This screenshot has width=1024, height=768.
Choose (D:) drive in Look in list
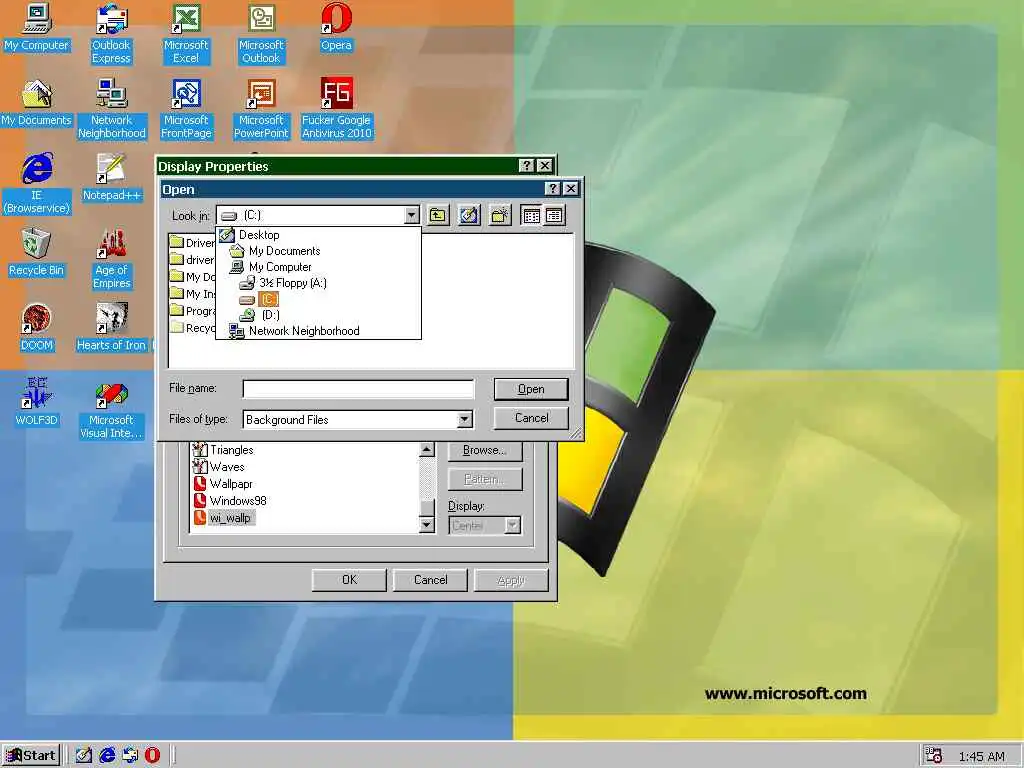(319, 315)
